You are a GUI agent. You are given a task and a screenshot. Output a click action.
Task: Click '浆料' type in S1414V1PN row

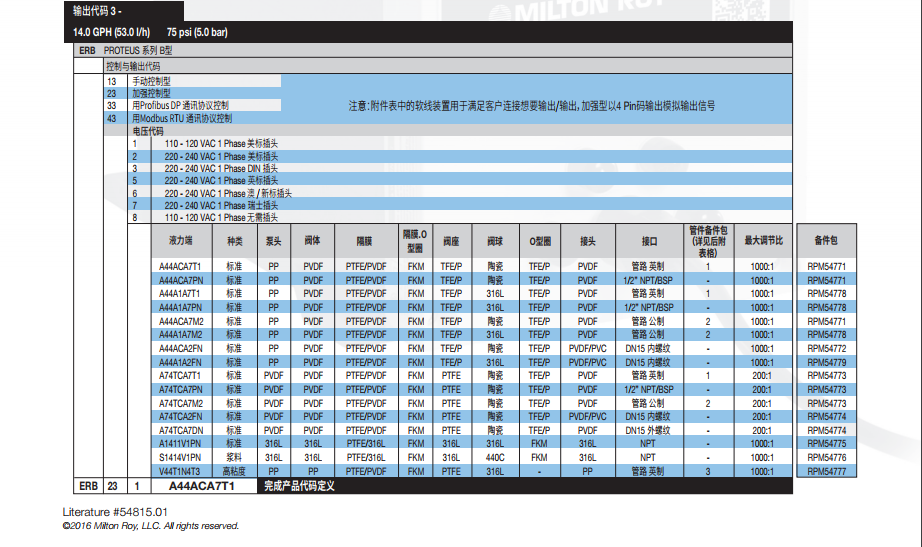coord(234,458)
